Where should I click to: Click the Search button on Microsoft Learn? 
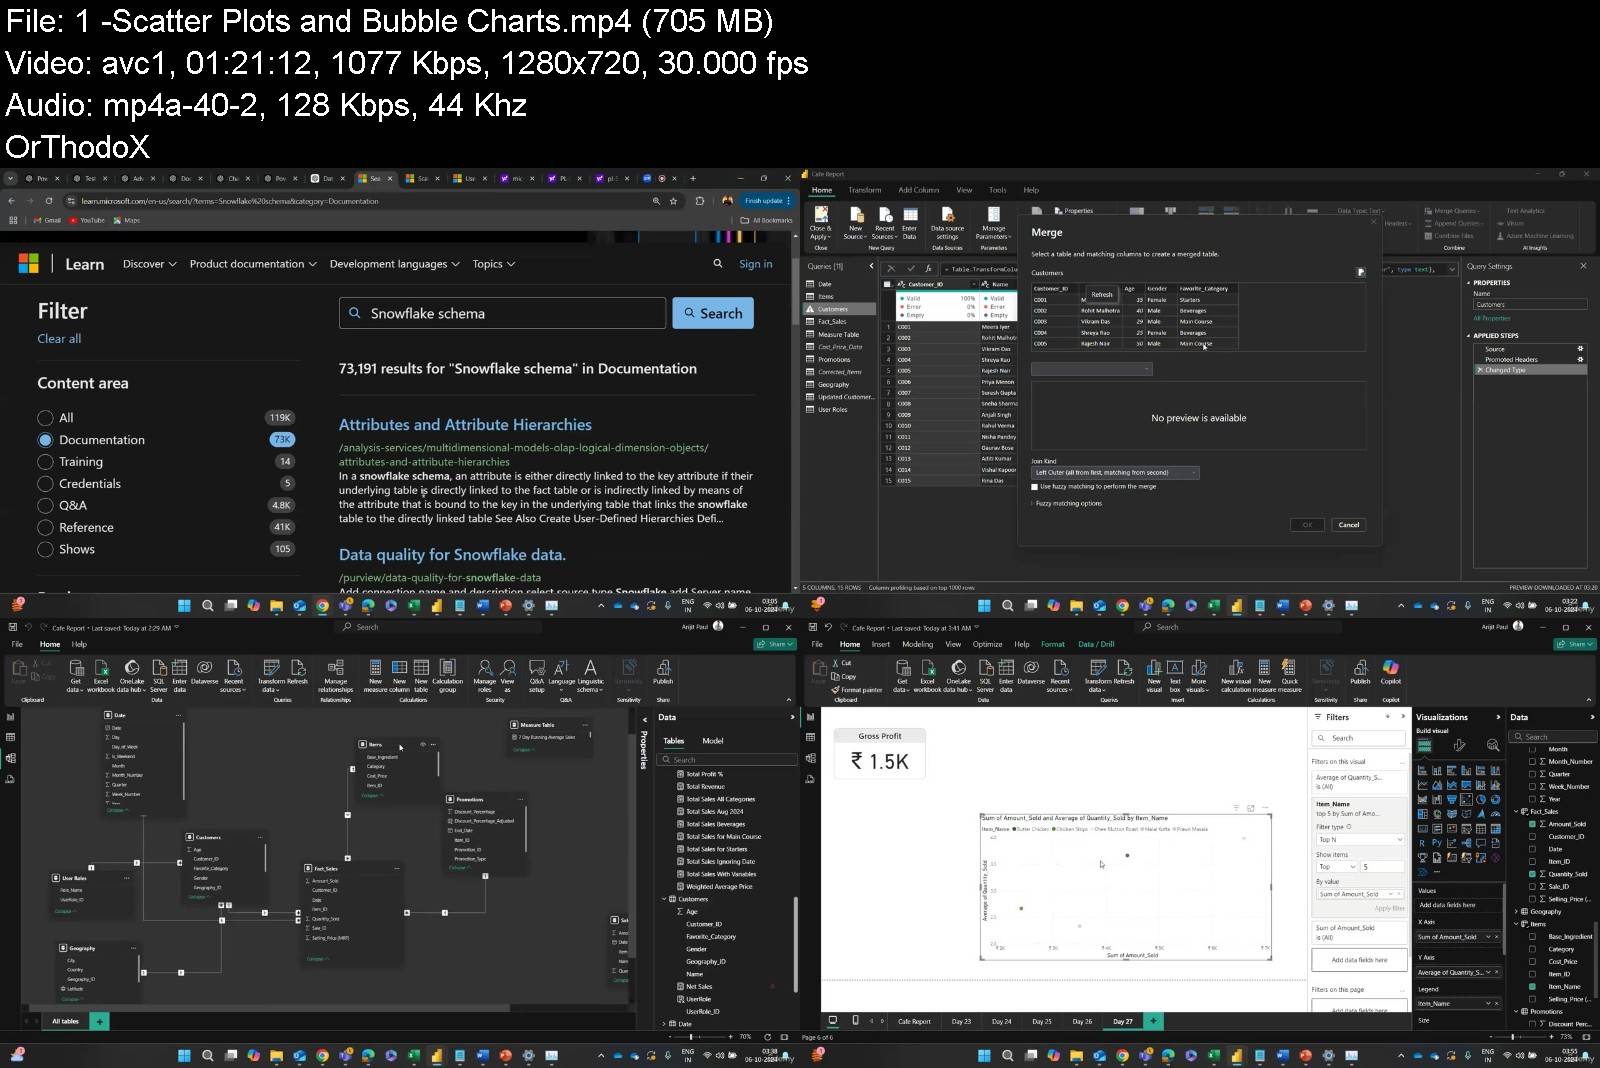point(713,313)
